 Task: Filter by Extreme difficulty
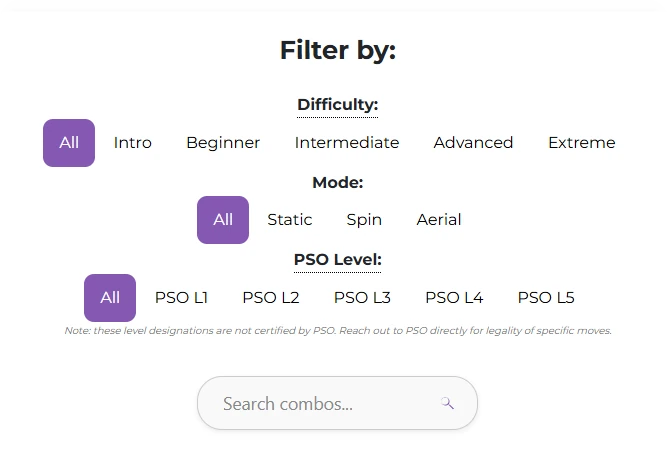click(x=582, y=143)
